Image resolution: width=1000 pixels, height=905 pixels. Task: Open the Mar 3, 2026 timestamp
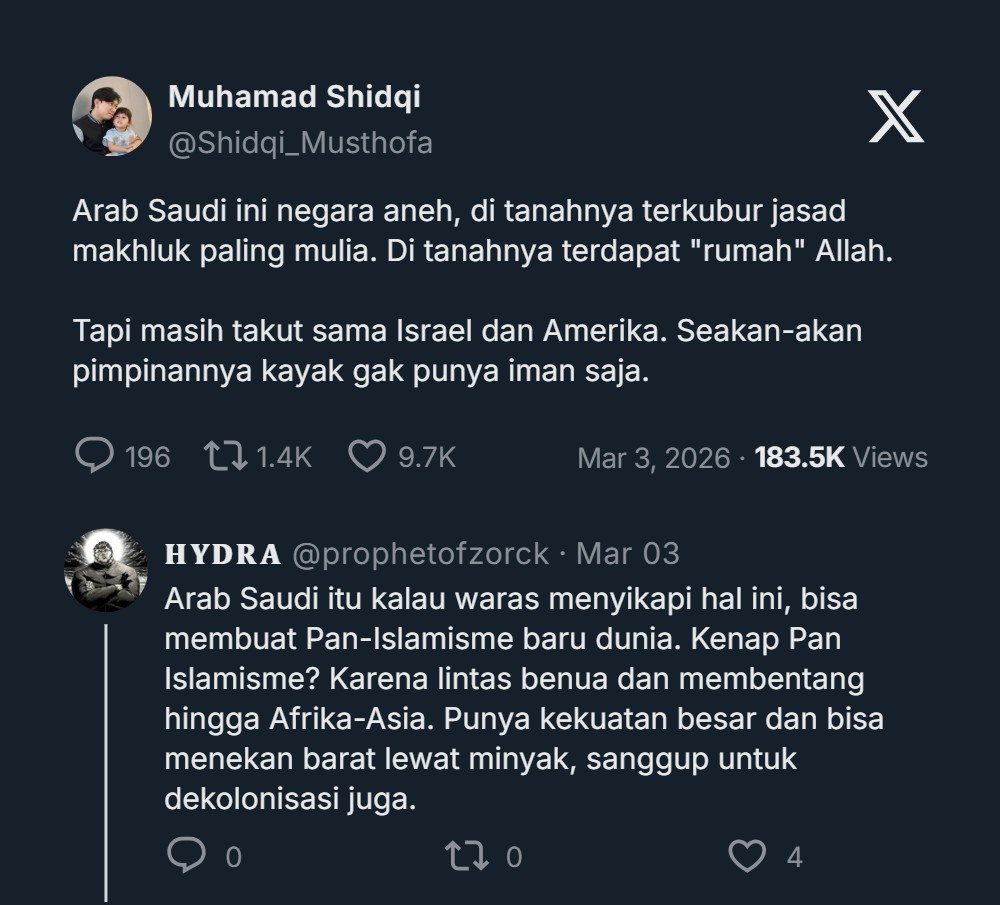[654, 458]
